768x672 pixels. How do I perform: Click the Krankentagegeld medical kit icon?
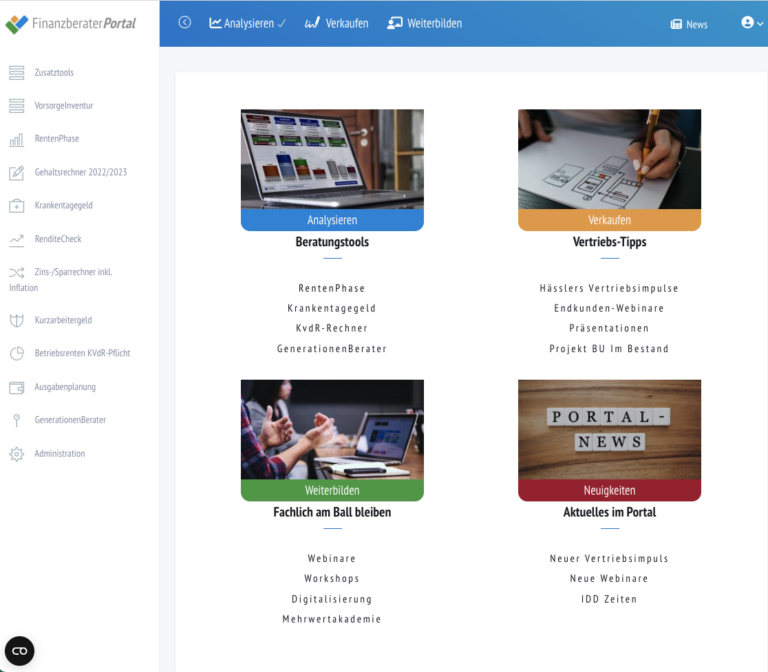16,206
